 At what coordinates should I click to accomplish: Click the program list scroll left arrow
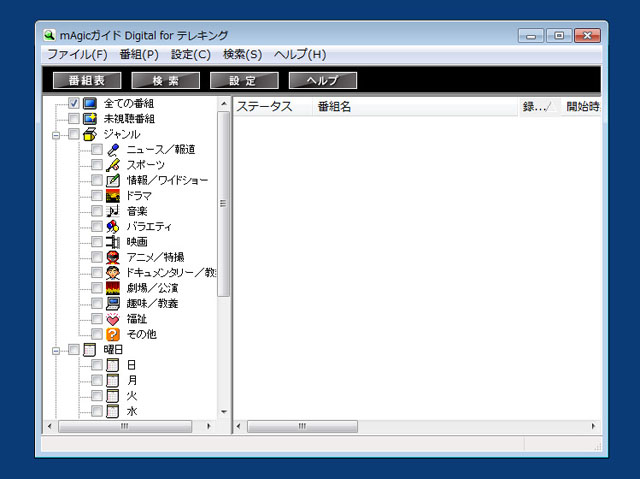[239, 426]
